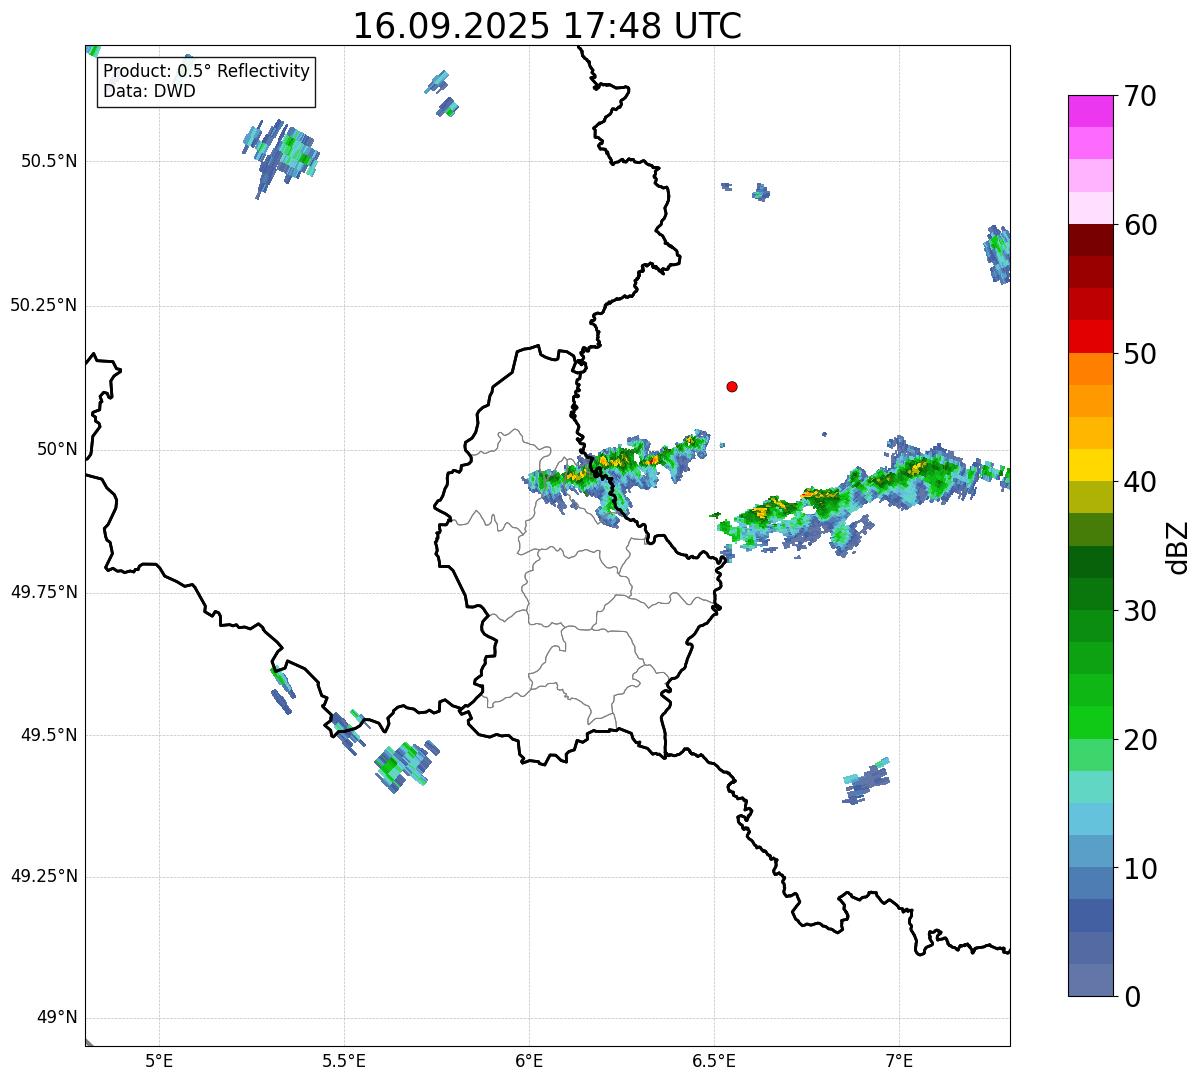Click the latitude label "49.25°N"

(x=44, y=877)
